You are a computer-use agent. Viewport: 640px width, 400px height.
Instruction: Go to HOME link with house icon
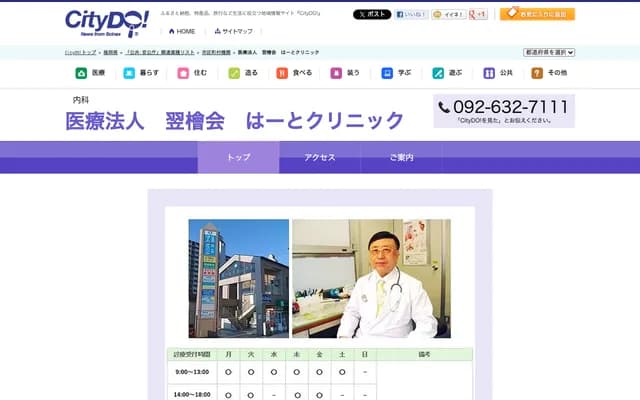pos(182,31)
